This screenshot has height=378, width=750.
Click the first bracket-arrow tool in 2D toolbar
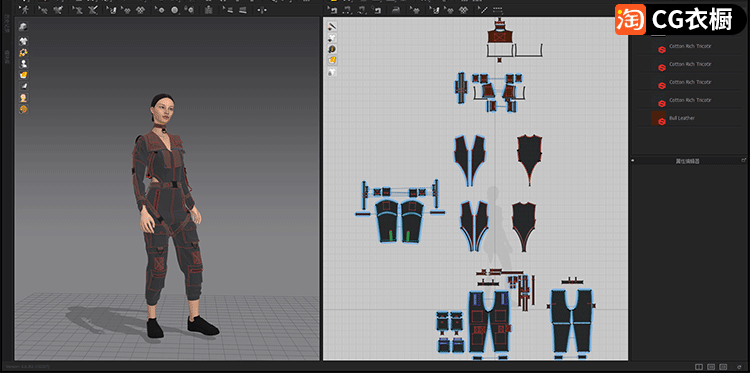[333, 10]
